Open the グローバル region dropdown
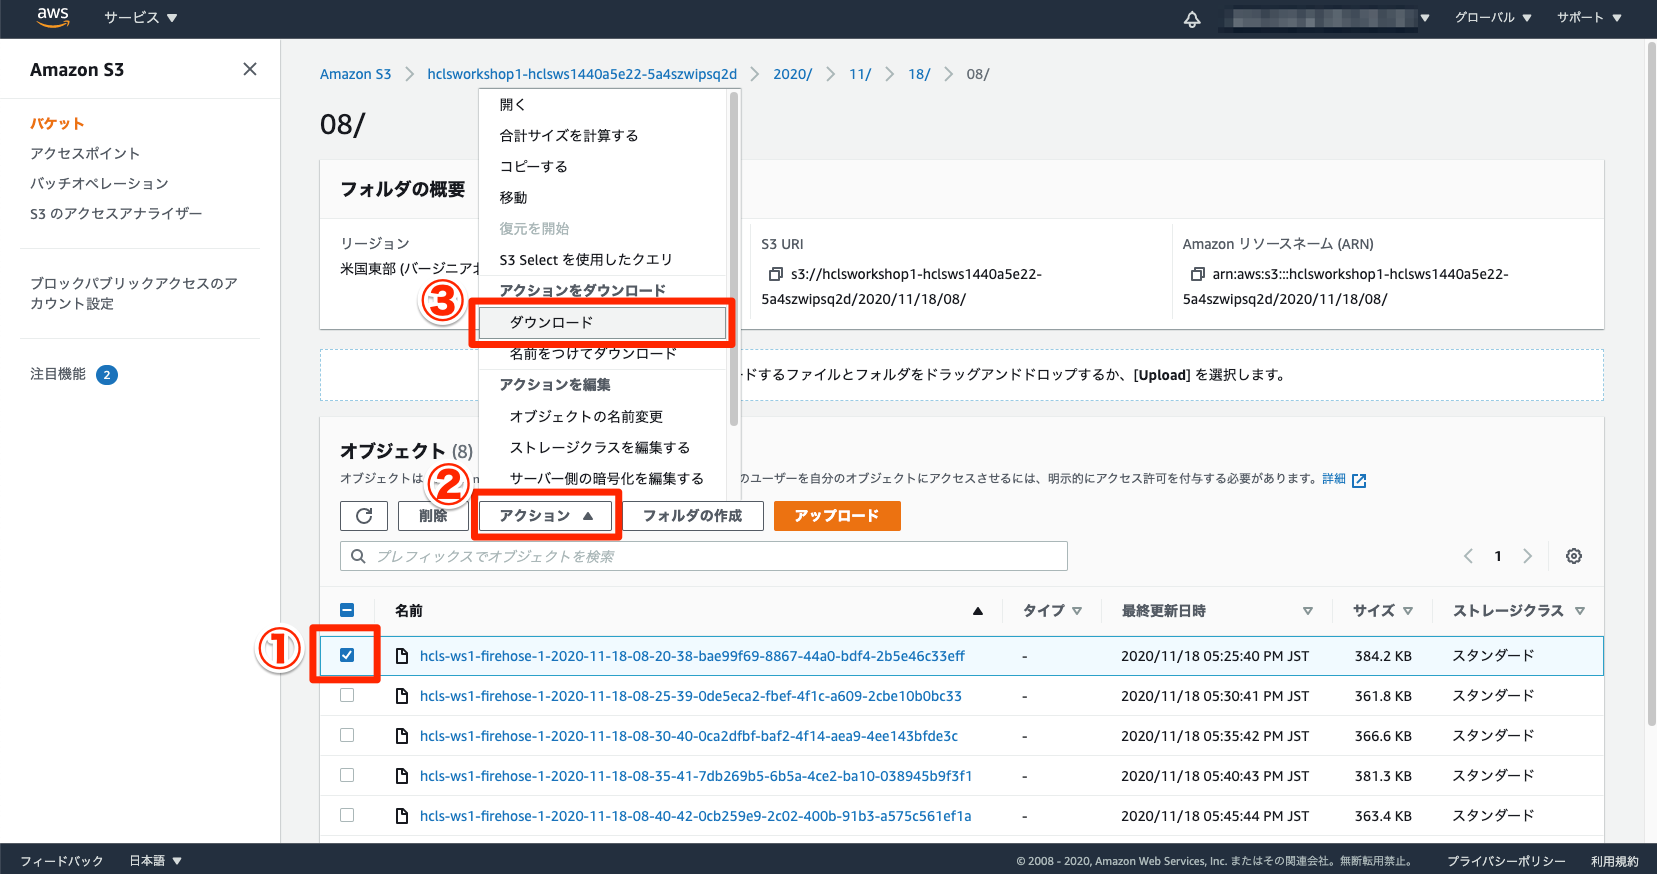Image resolution: width=1657 pixels, height=874 pixels. 1493,18
